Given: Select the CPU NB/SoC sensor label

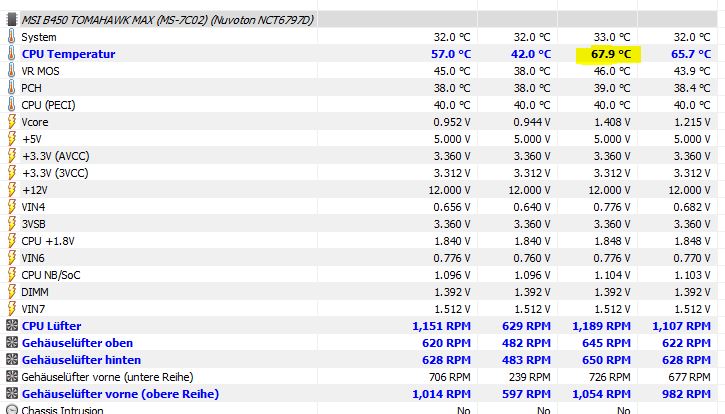Looking at the screenshot, I should [x=51, y=275].
